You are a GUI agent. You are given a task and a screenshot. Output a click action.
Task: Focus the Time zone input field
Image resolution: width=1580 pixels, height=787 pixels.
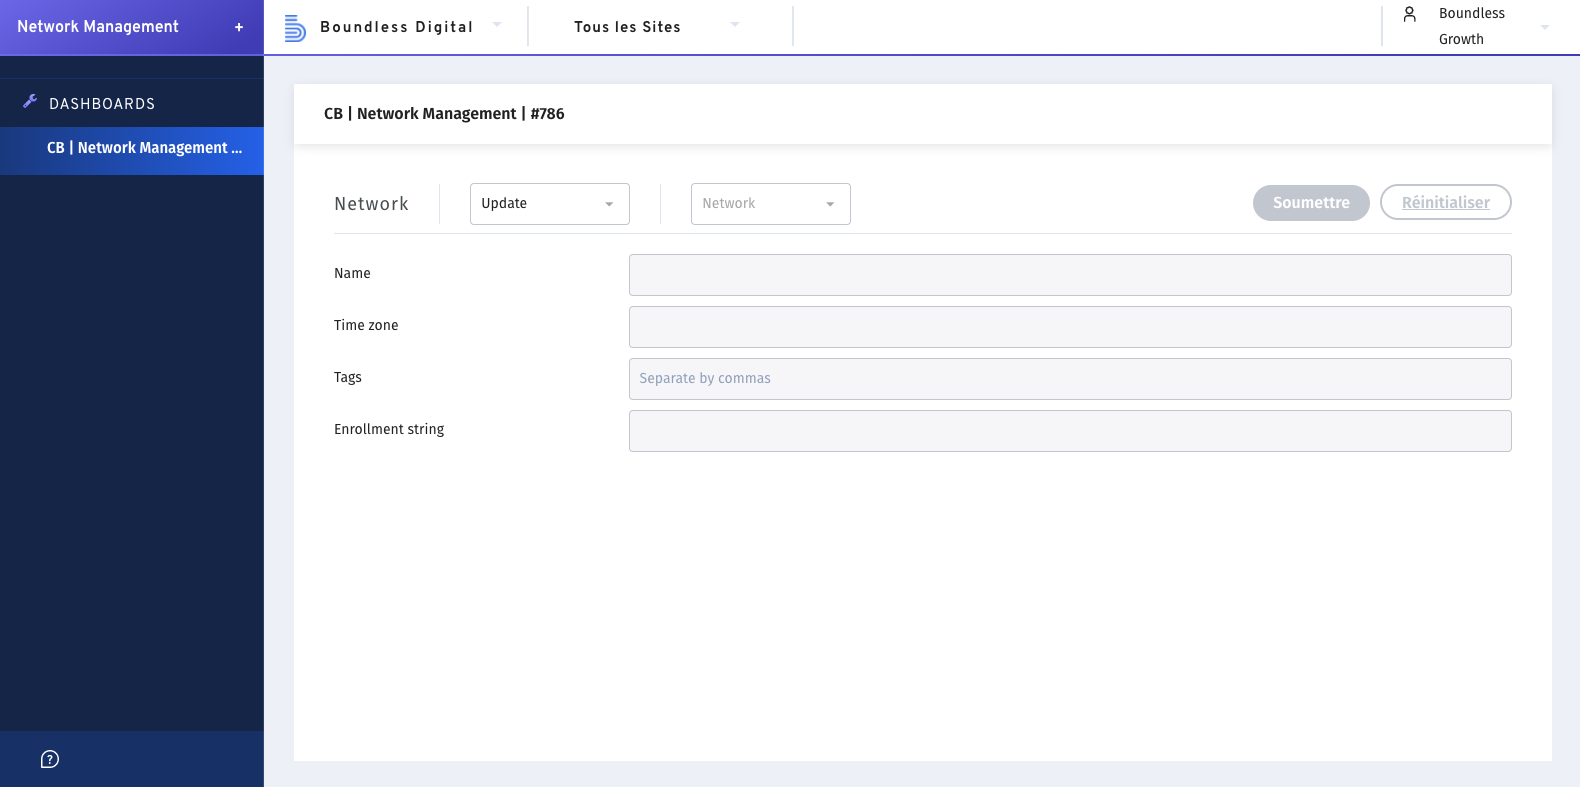coord(1070,327)
